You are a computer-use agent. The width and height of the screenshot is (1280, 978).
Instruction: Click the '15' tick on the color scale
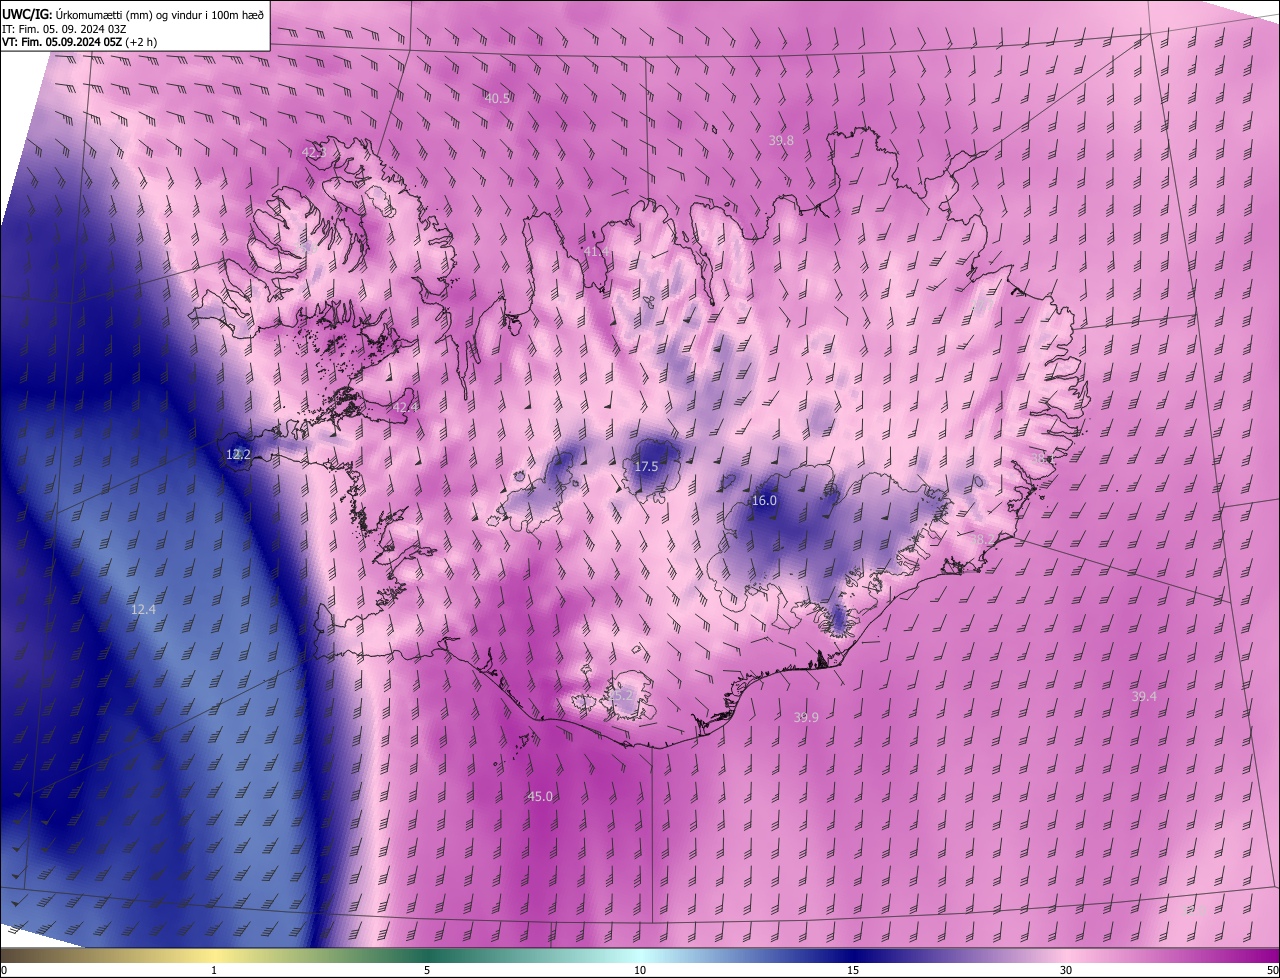[x=853, y=970]
